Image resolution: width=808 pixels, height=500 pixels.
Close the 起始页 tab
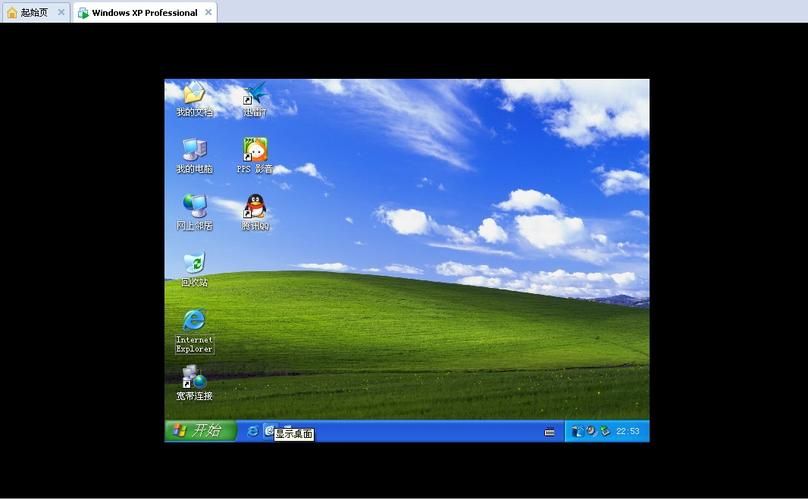tap(61, 12)
